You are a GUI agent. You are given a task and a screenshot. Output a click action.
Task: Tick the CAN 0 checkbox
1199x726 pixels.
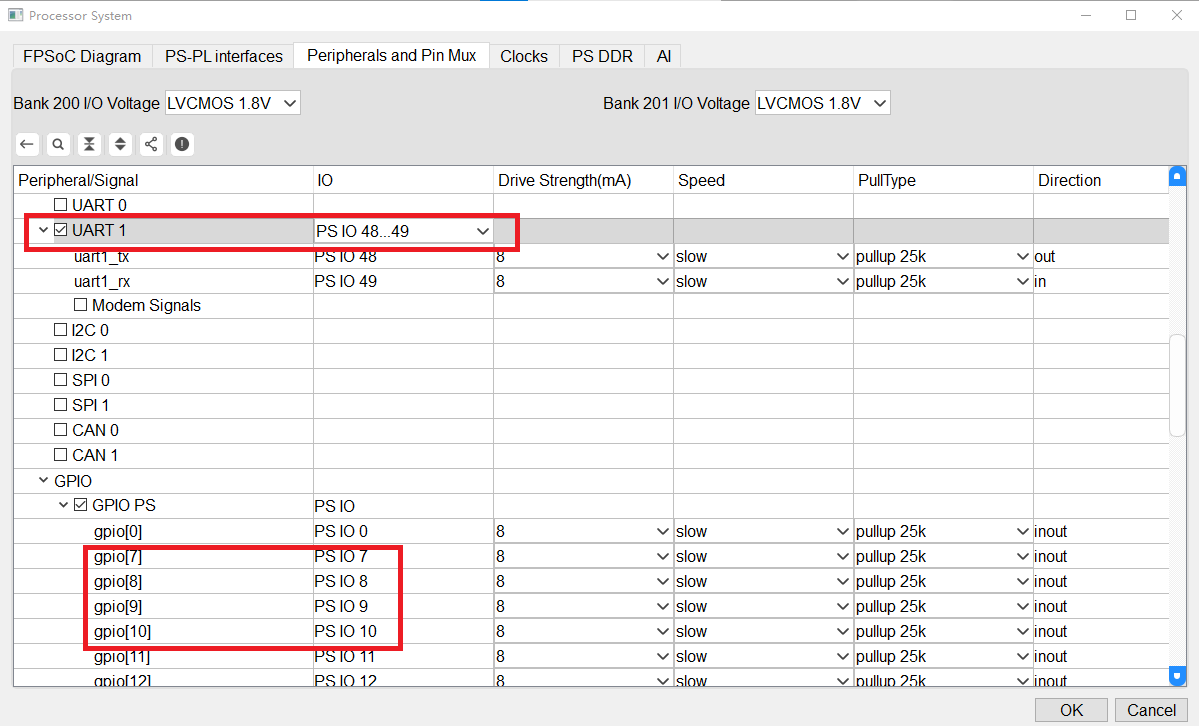[60, 430]
